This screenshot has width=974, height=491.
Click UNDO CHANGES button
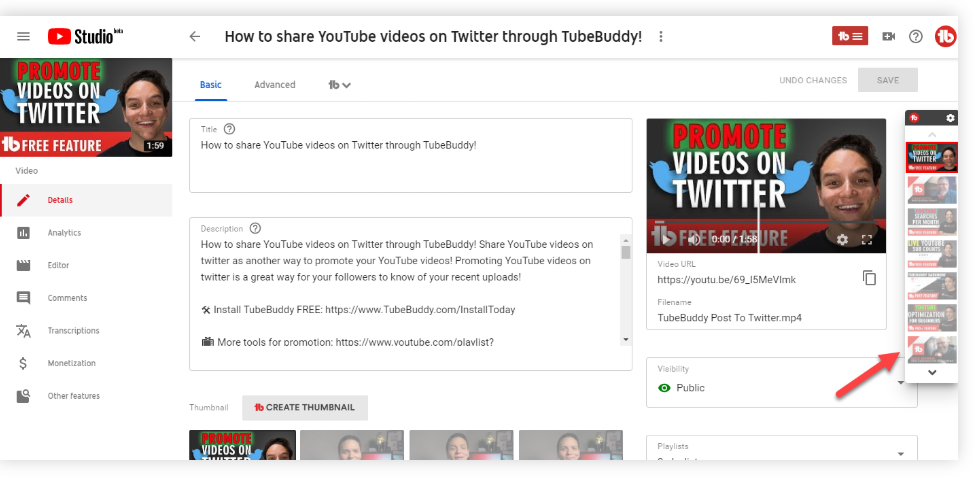pyautogui.click(x=813, y=80)
